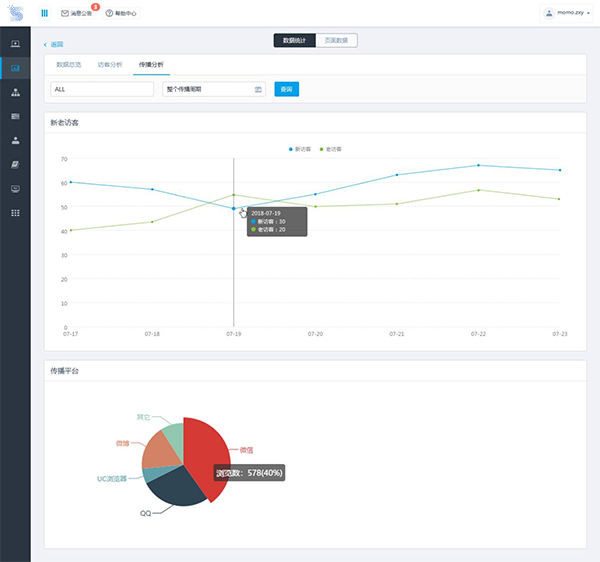Click the blue 查询 button

coord(287,89)
